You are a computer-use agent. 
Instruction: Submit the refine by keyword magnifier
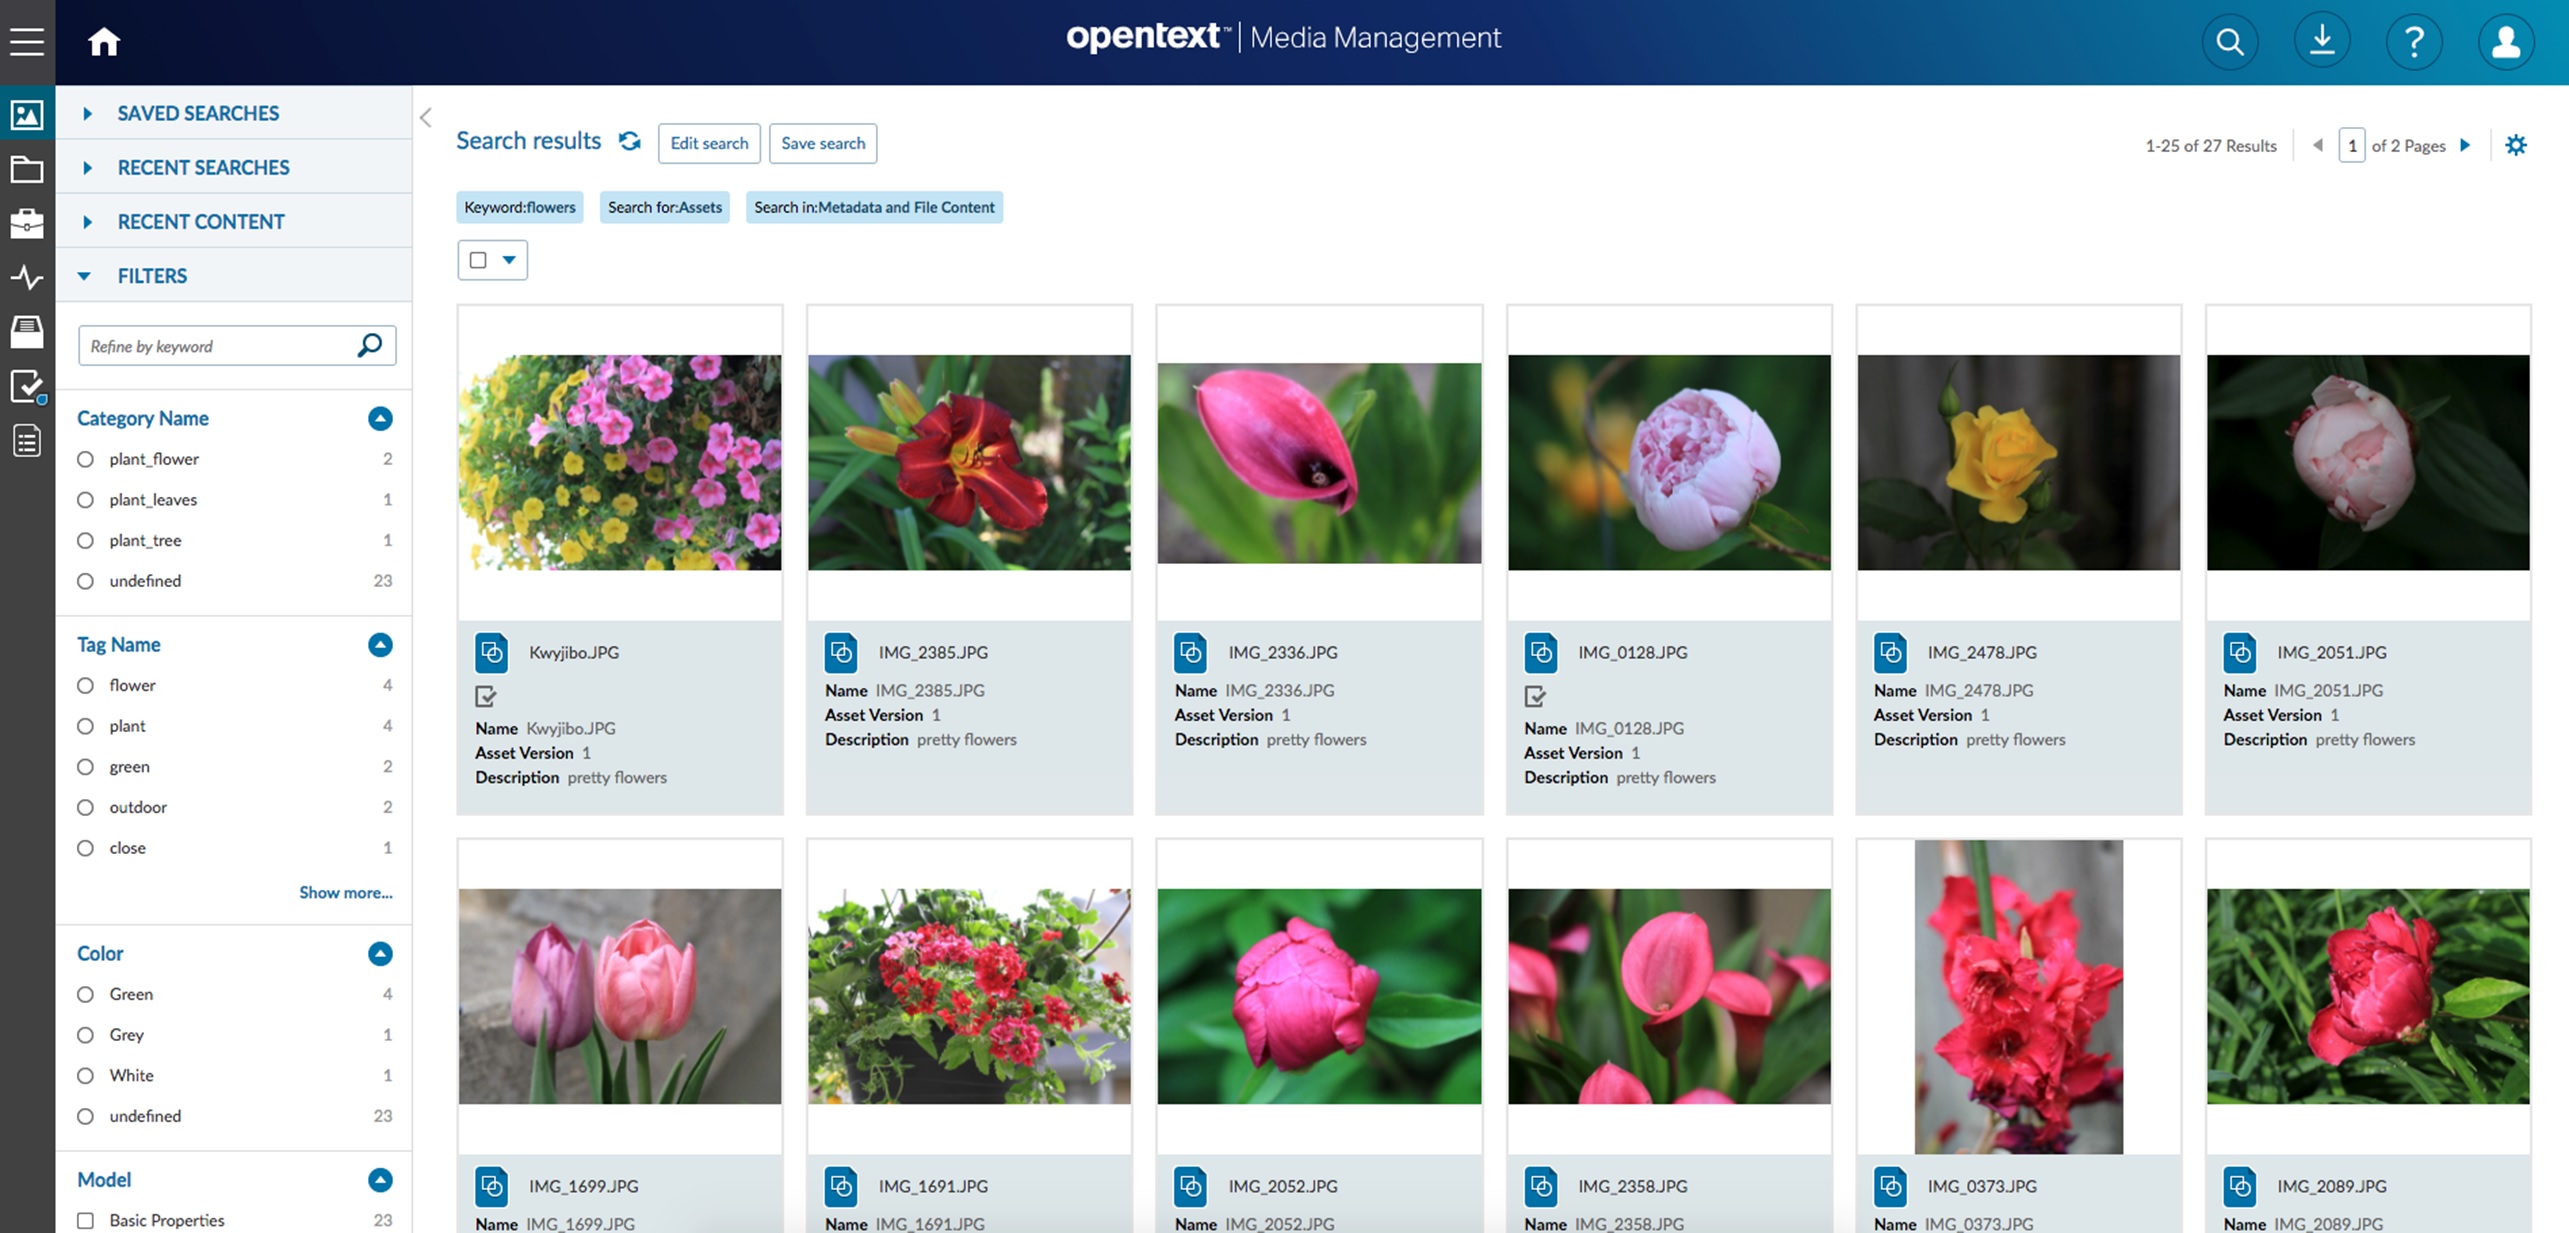[369, 345]
